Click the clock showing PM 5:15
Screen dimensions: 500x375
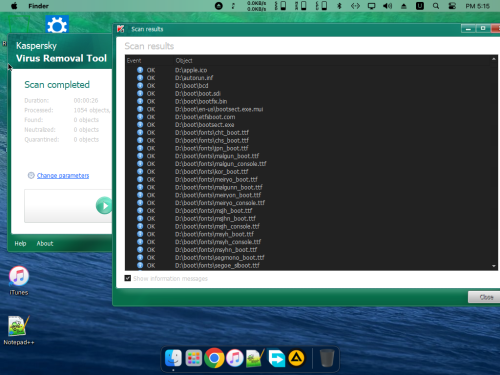tap(477, 6)
